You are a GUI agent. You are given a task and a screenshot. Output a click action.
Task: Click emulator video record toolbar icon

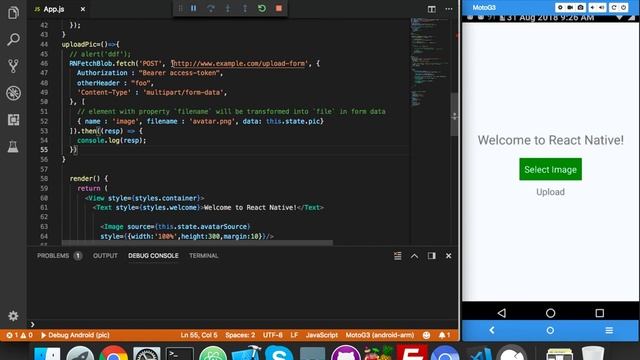tap(570, 7)
